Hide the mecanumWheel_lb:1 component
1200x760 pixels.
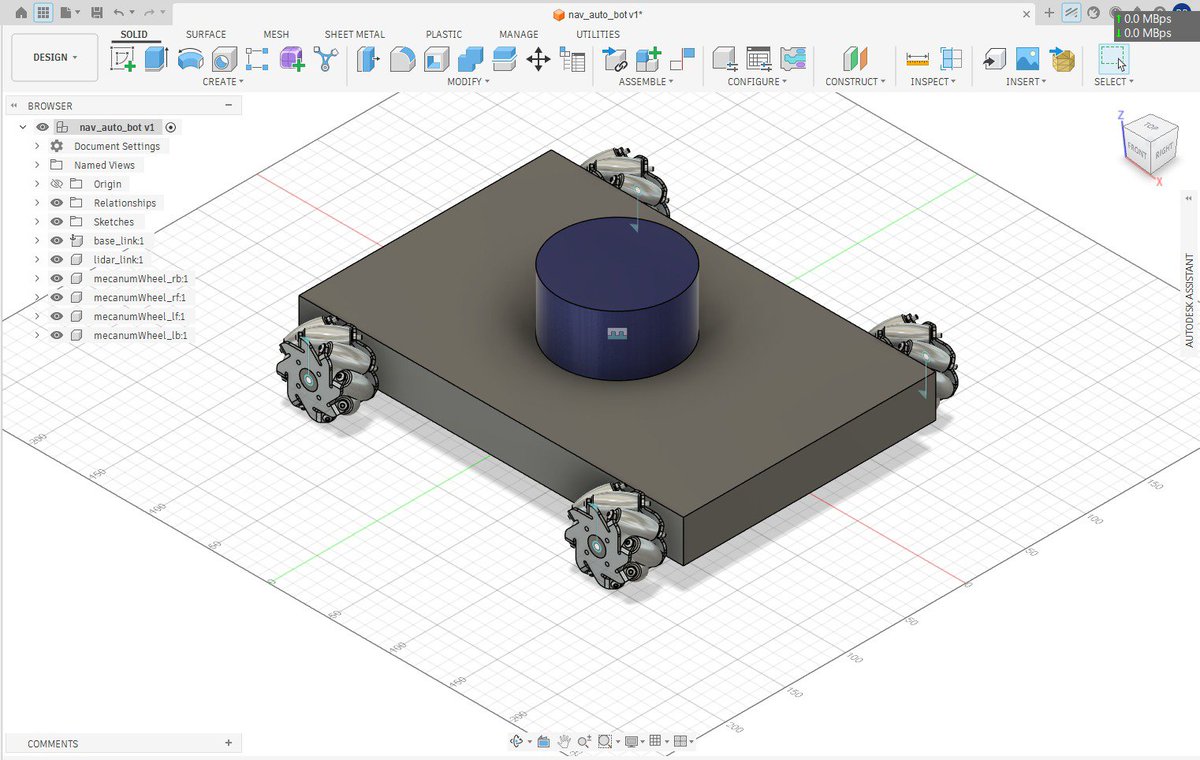[56, 336]
